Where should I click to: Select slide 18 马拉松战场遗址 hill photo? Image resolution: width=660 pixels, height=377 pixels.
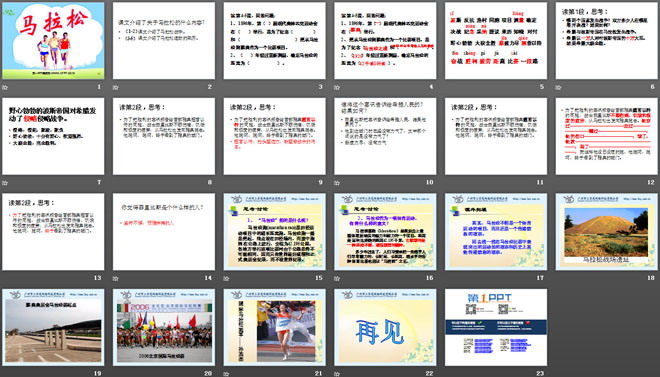pyautogui.click(x=607, y=232)
